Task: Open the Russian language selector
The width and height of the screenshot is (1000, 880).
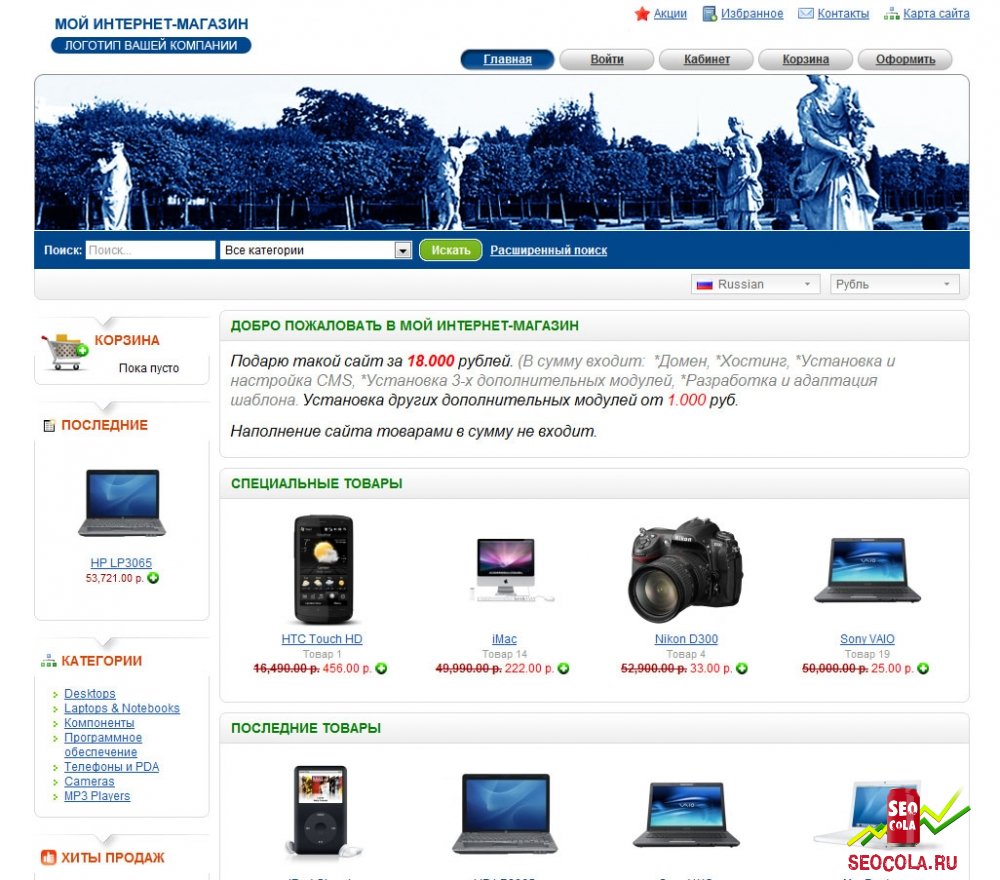Action: [x=756, y=284]
